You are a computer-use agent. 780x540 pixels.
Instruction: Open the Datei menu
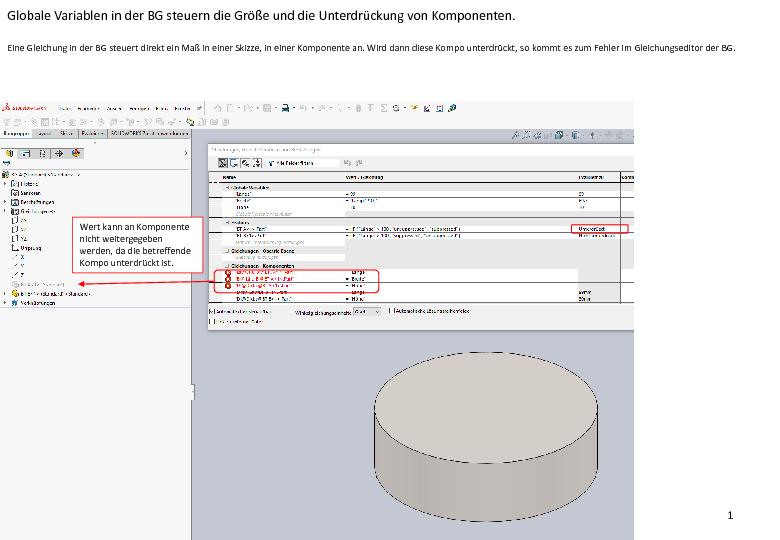(x=65, y=108)
